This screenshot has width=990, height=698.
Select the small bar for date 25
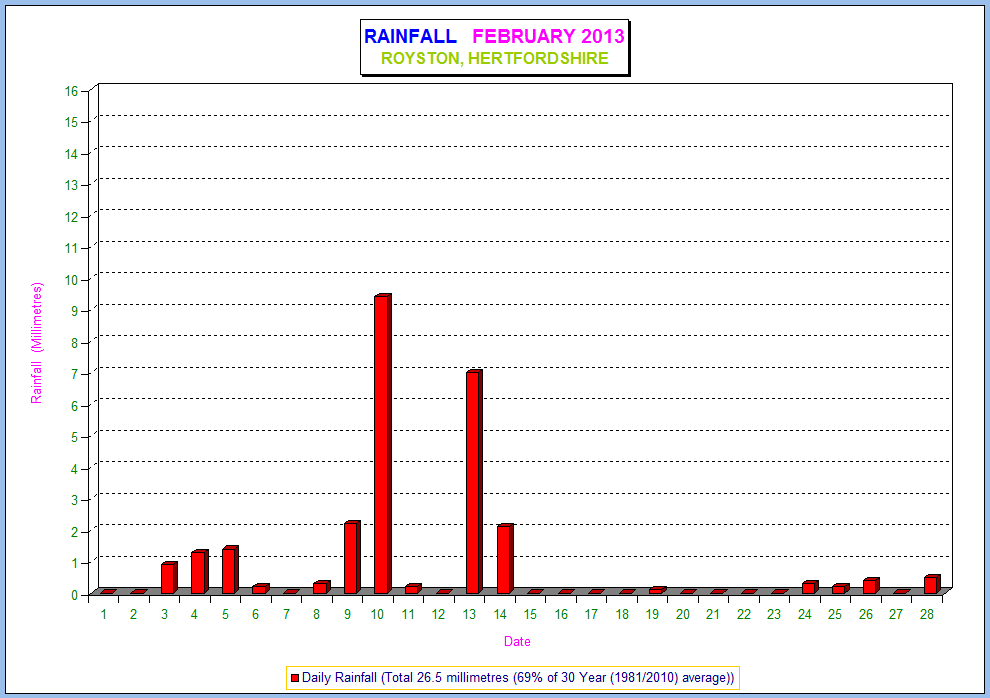tap(840, 589)
